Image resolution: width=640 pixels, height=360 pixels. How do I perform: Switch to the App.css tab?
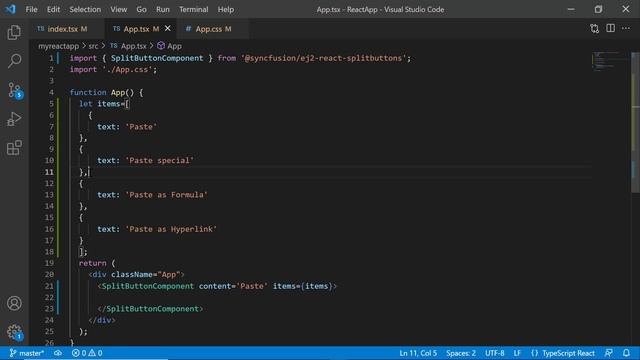pyautogui.click(x=213, y=29)
